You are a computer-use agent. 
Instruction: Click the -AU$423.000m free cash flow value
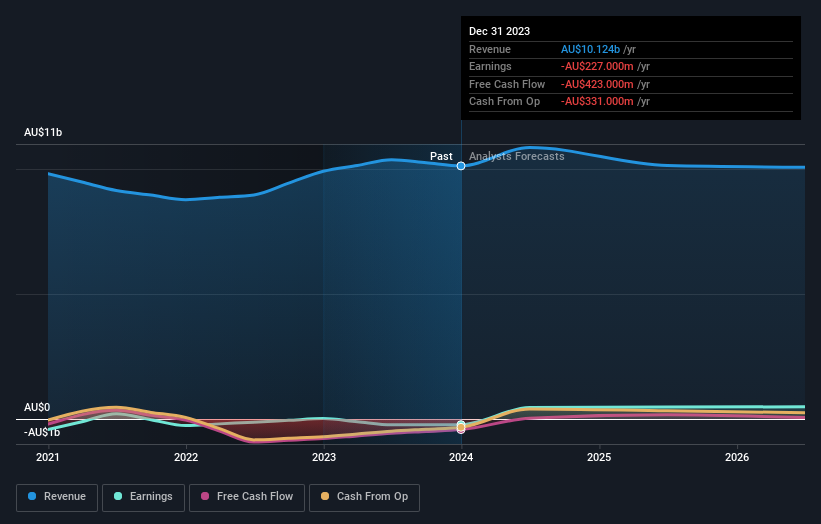[x=597, y=84]
